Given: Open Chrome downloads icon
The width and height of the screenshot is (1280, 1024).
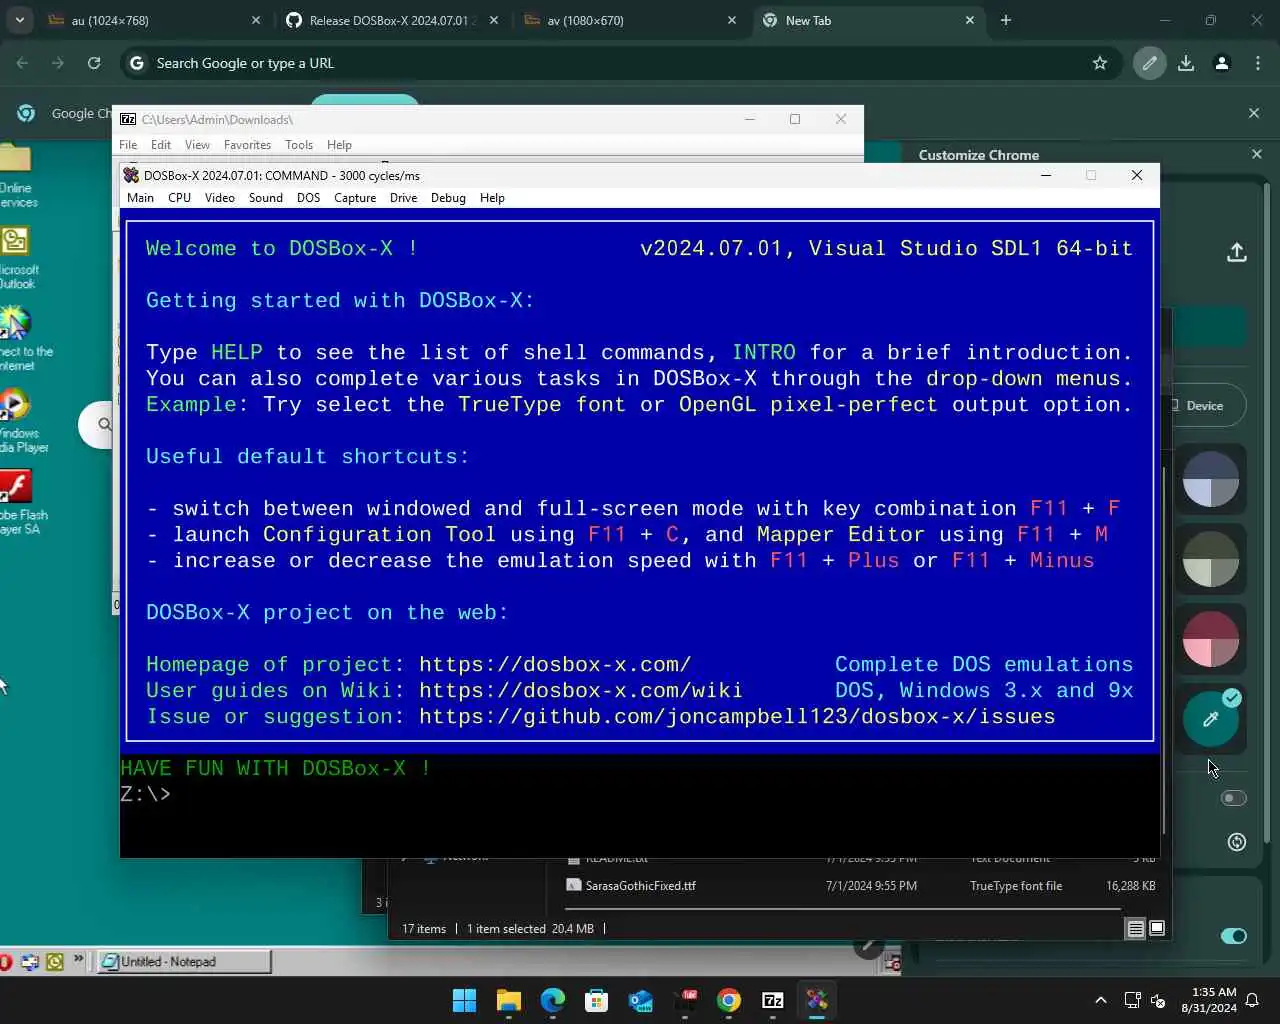Looking at the screenshot, I should pos(1186,63).
